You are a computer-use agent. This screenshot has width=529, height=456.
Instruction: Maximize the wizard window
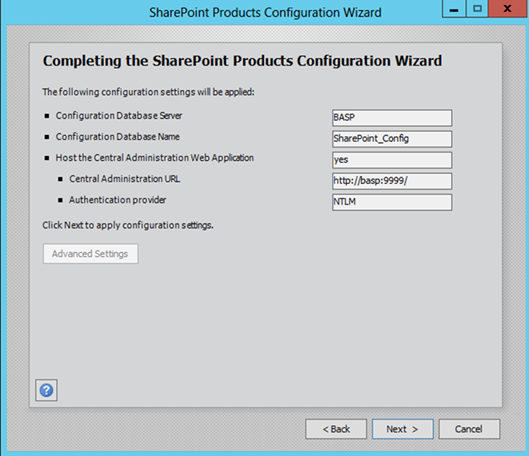coord(477,9)
